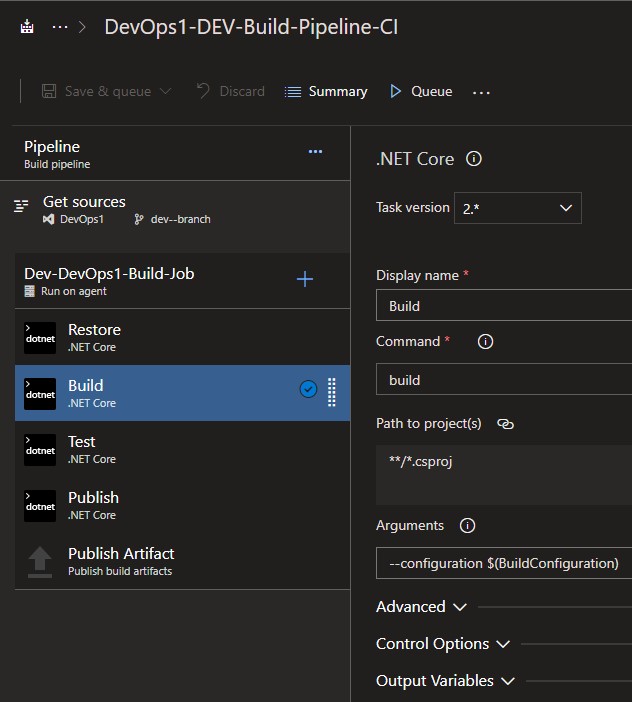Select the Restore .NET Core task
The width and height of the screenshot is (632, 702).
click(183, 337)
